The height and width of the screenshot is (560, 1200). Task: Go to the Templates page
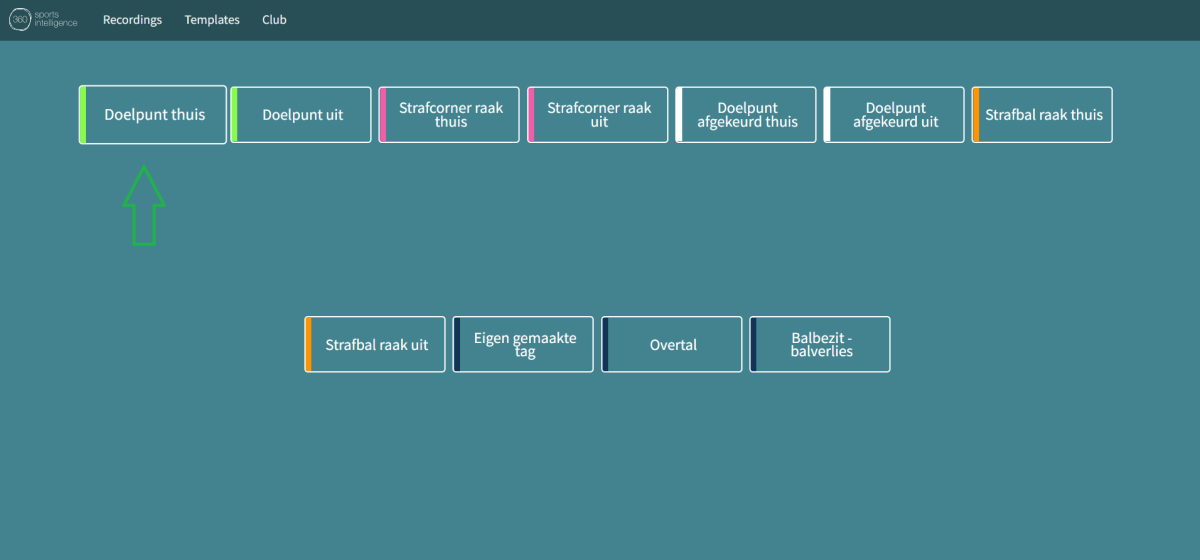212,20
